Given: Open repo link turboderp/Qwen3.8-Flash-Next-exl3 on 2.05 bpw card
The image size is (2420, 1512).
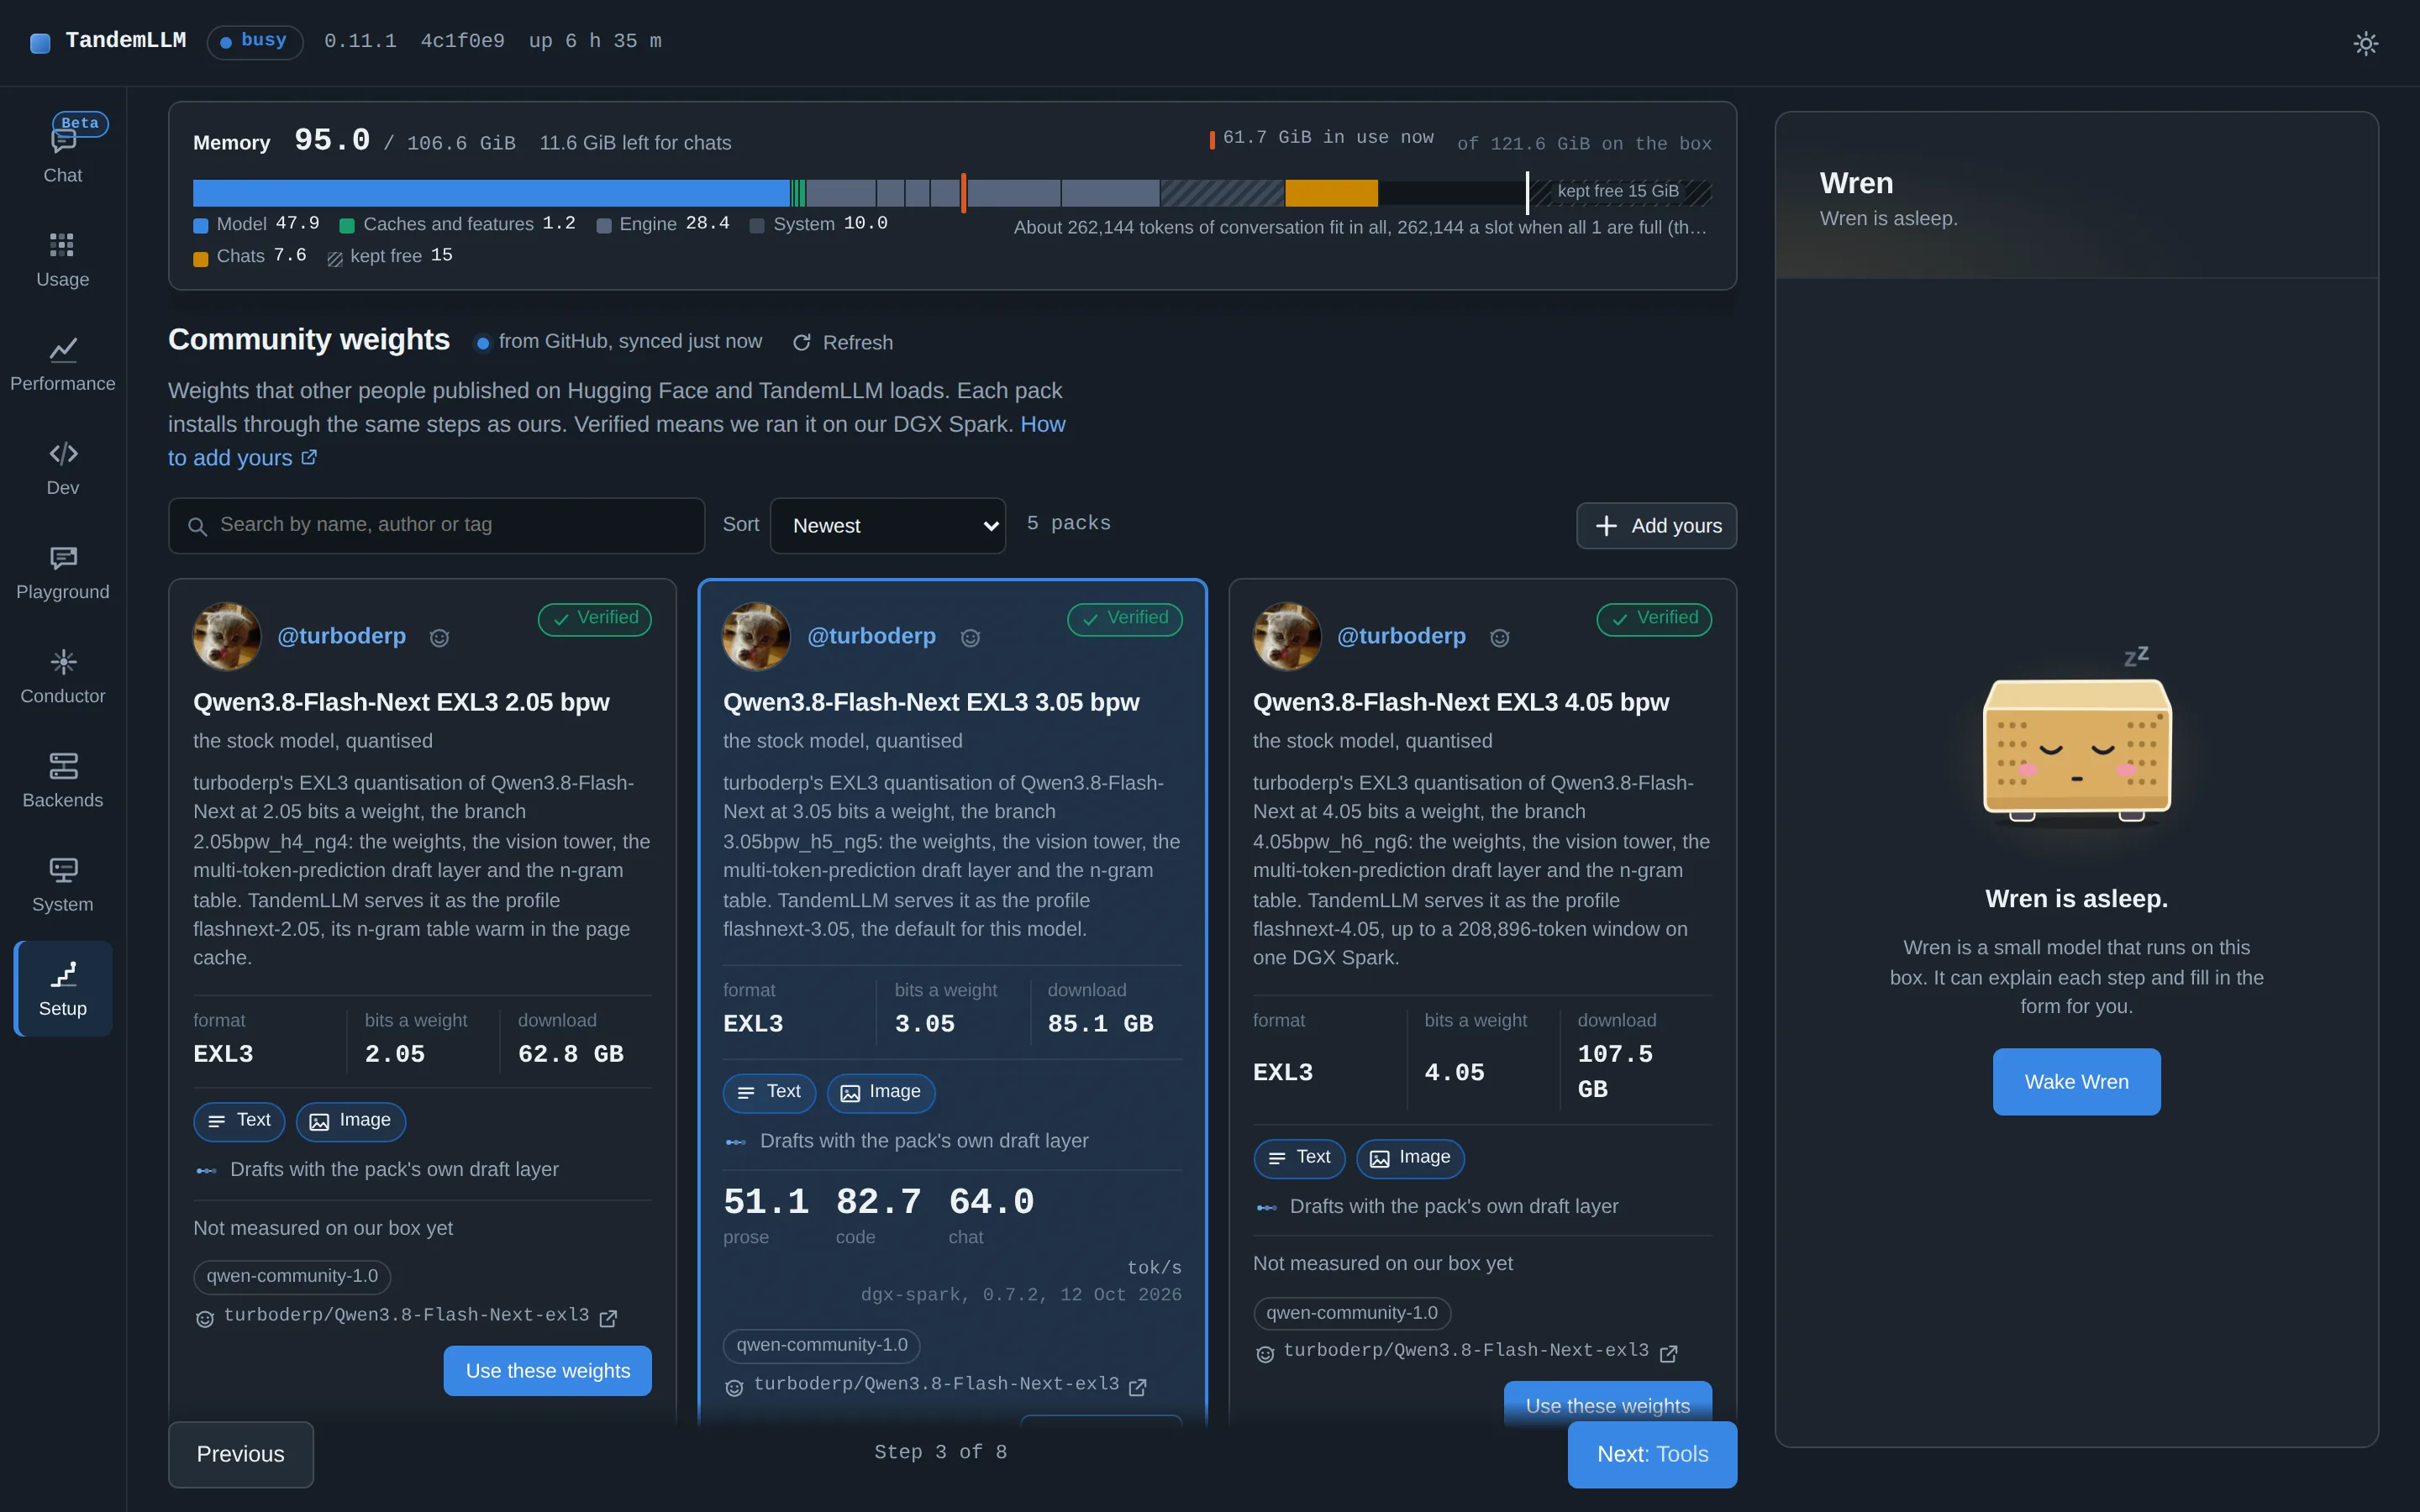Looking at the screenshot, I should coord(406,1316).
